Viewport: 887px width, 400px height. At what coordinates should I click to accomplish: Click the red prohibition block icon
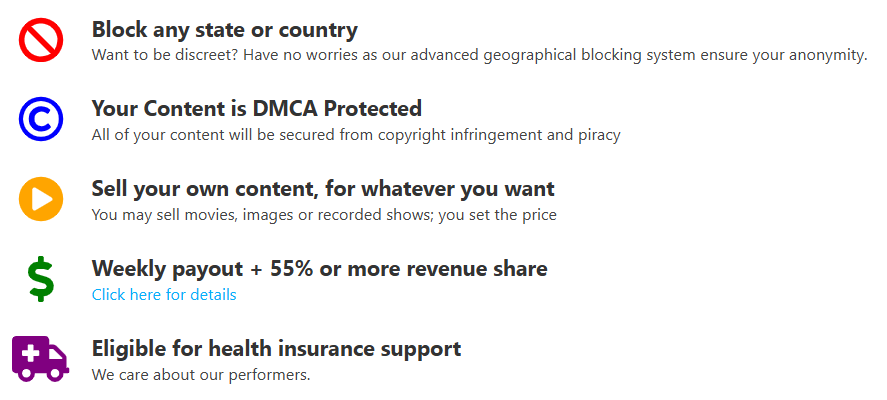(x=41, y=40)
